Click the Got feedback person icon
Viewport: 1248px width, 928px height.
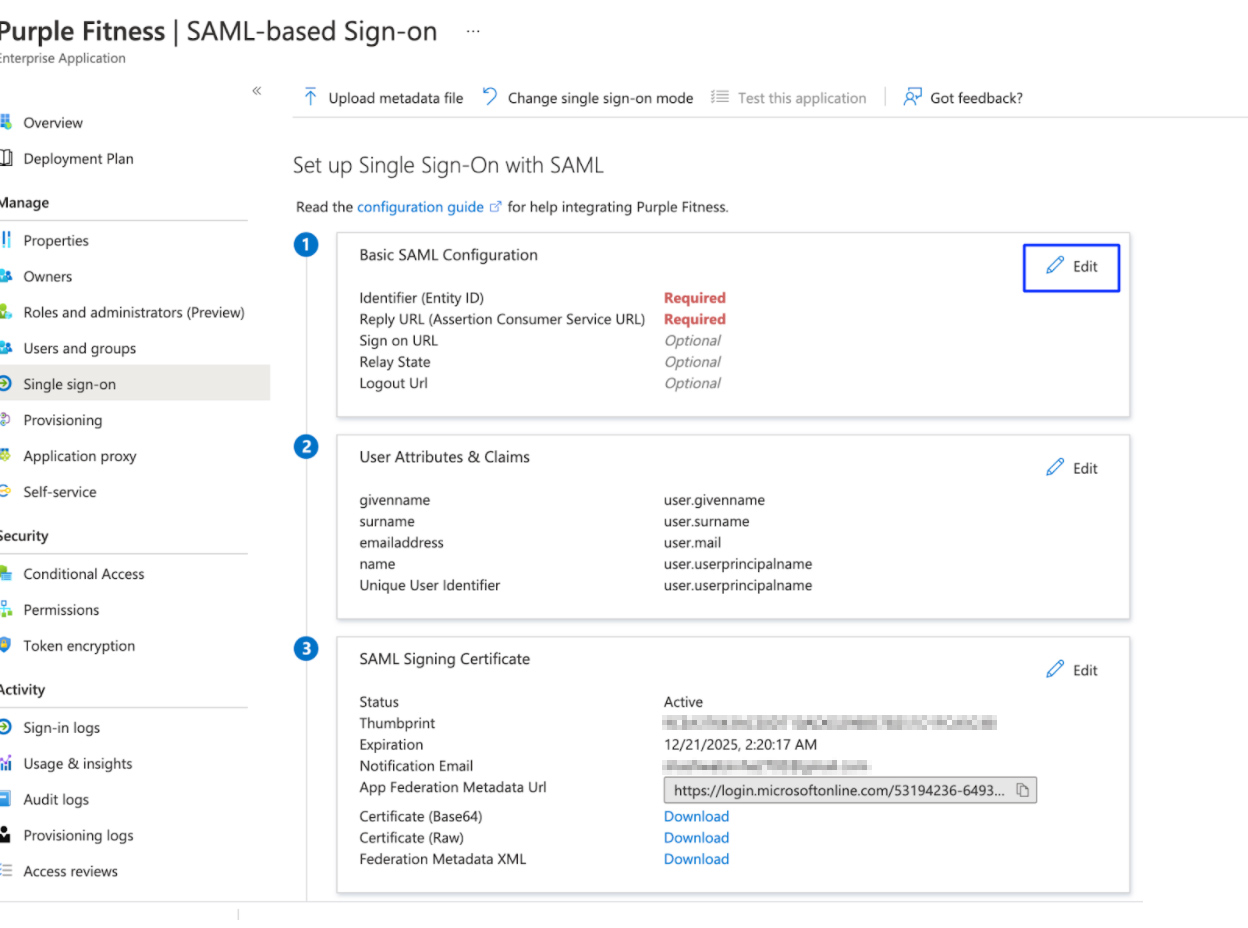(912, 97)
